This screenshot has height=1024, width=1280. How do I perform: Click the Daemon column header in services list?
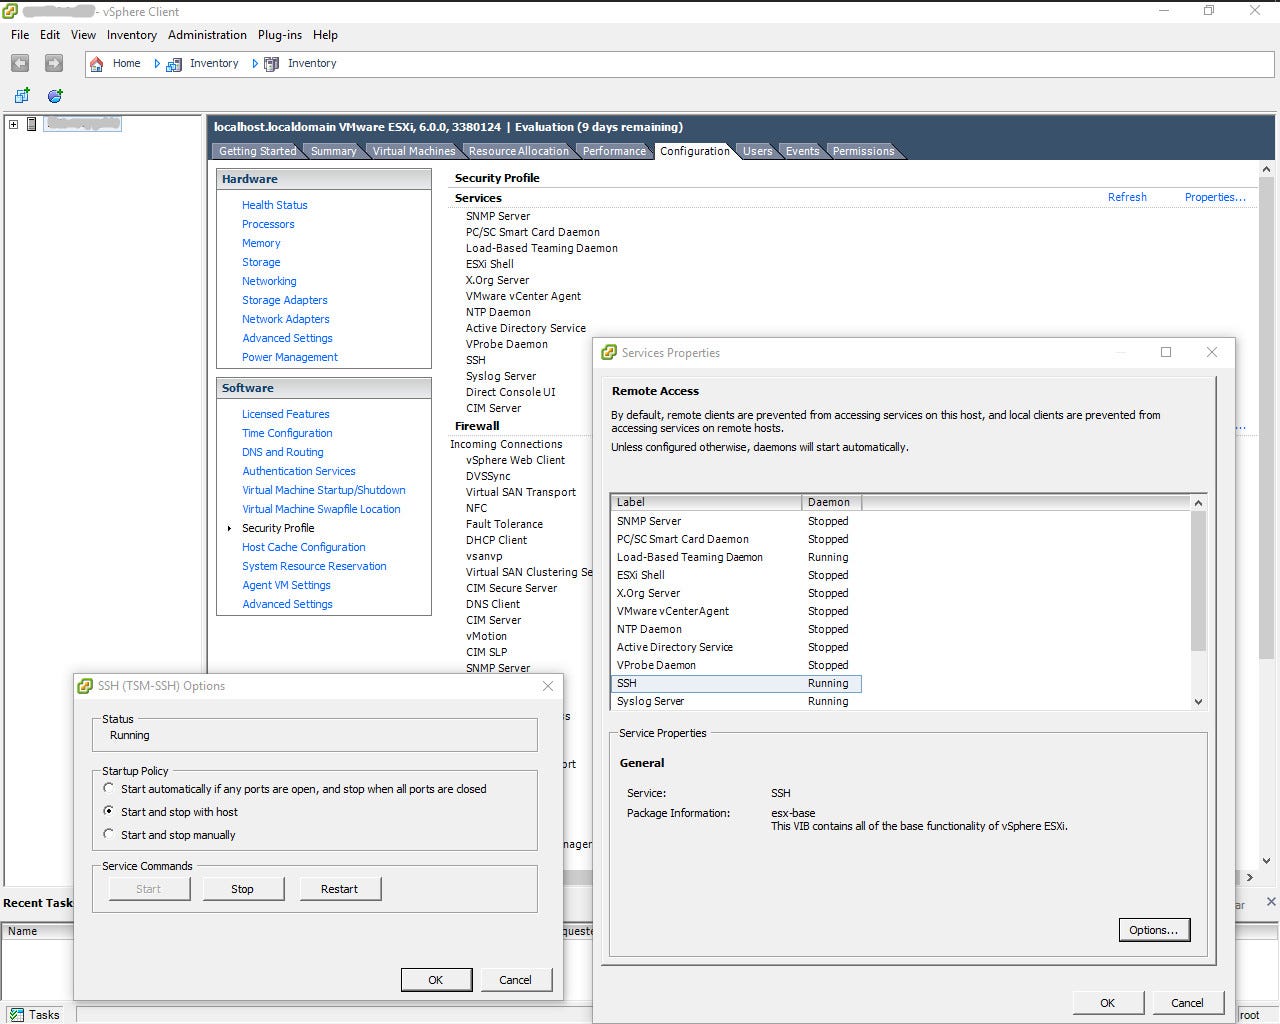[831, 502]
